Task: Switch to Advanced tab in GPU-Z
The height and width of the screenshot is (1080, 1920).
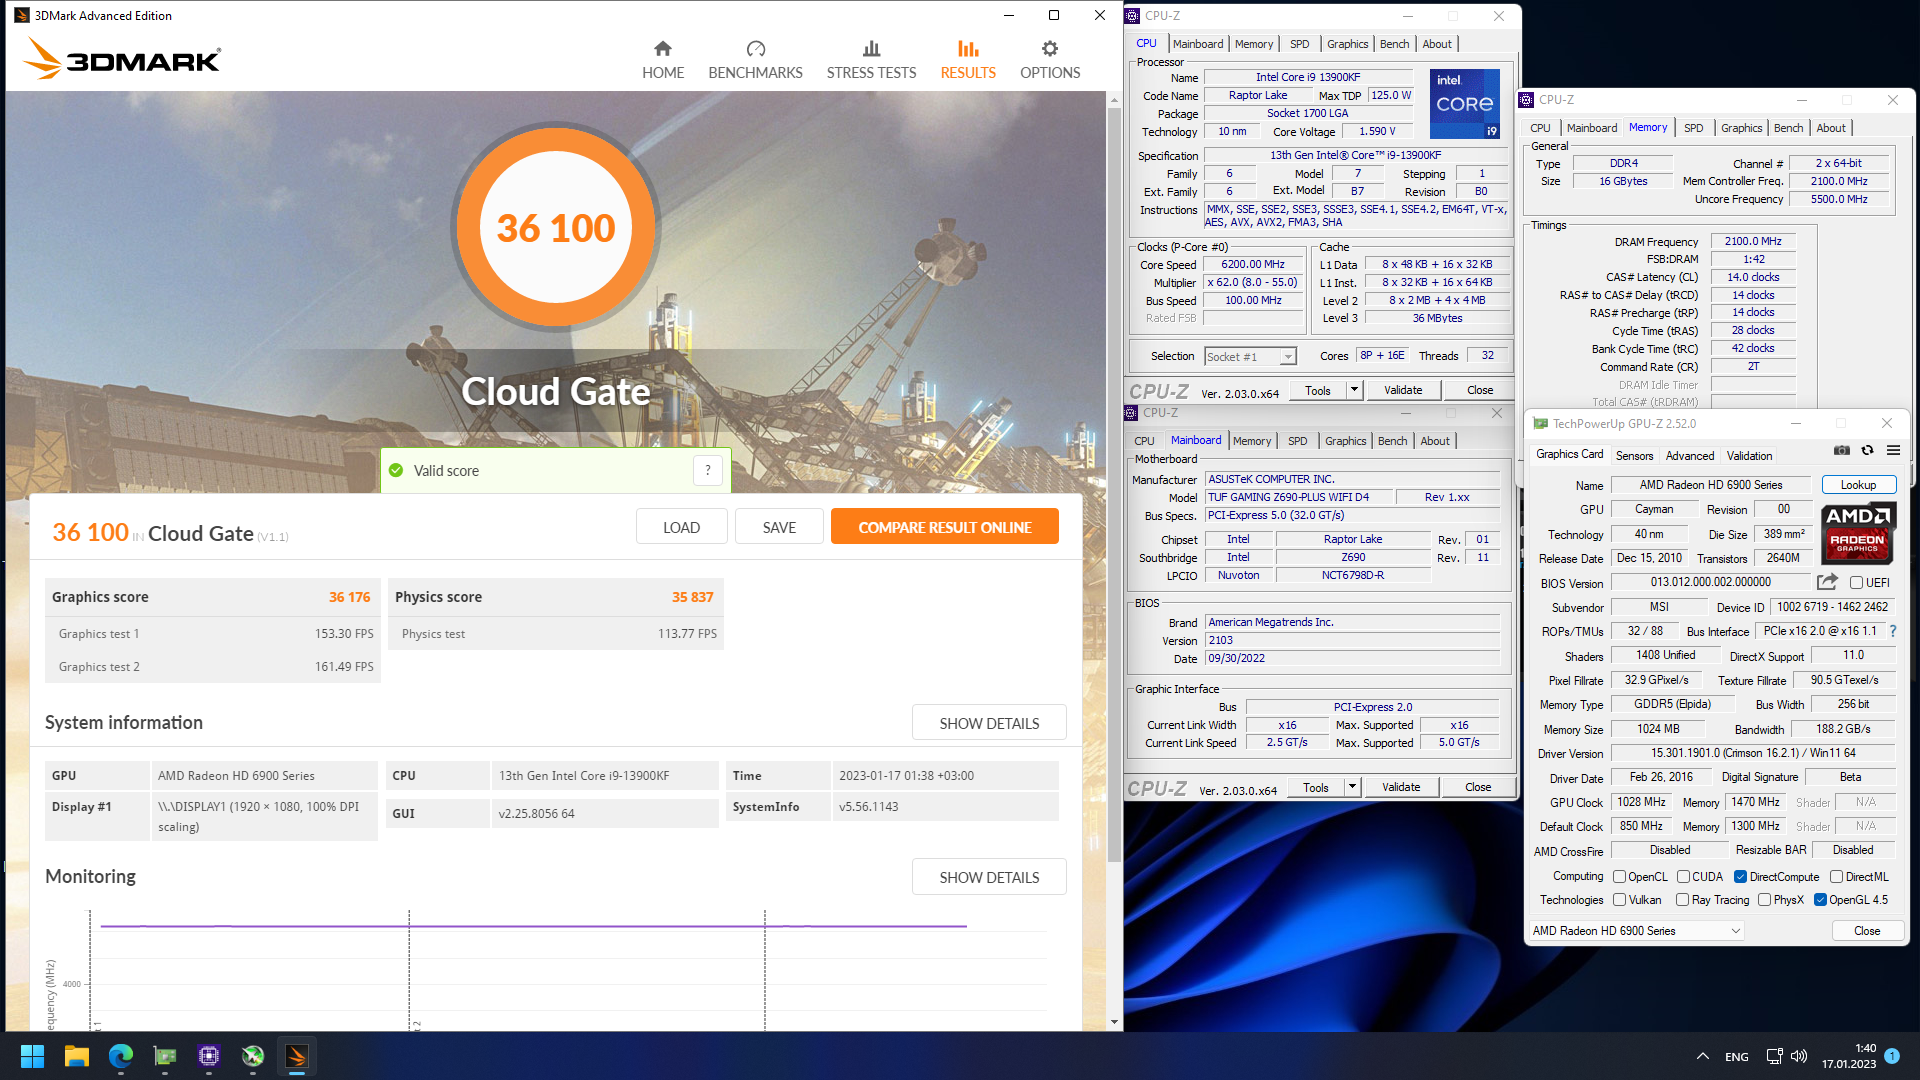Action: click(1689, 456)
